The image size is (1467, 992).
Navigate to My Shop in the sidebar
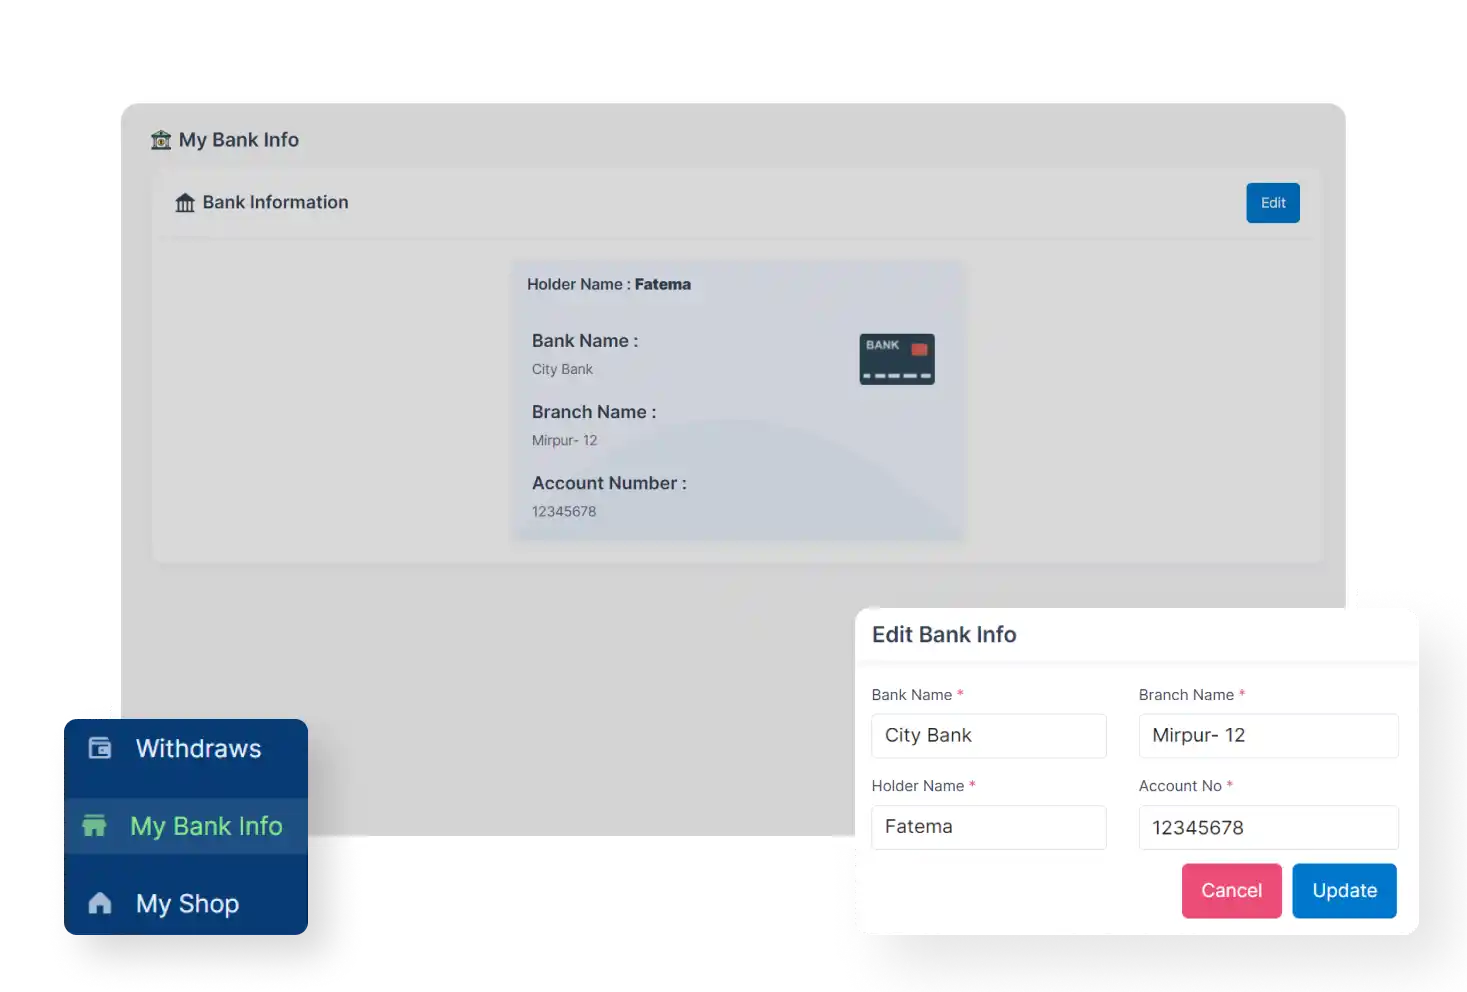[186, 903]
